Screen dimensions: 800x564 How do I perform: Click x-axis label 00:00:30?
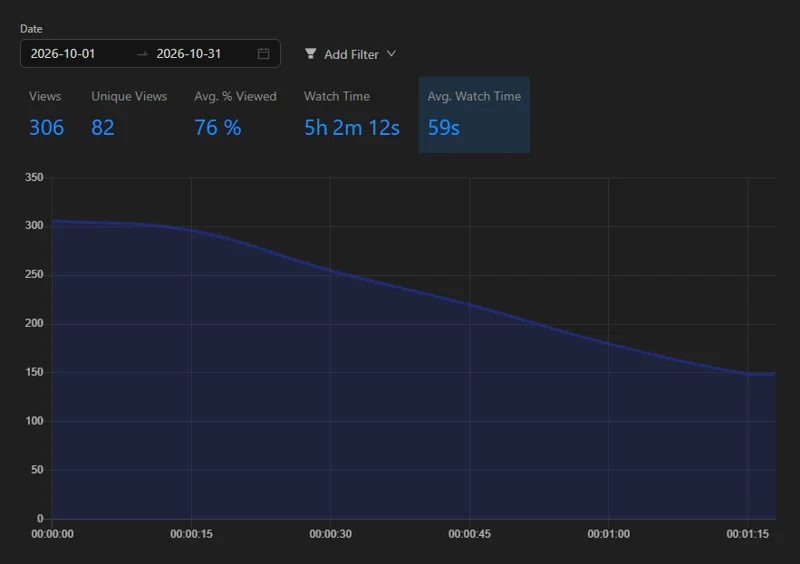(x=331, y=534)
